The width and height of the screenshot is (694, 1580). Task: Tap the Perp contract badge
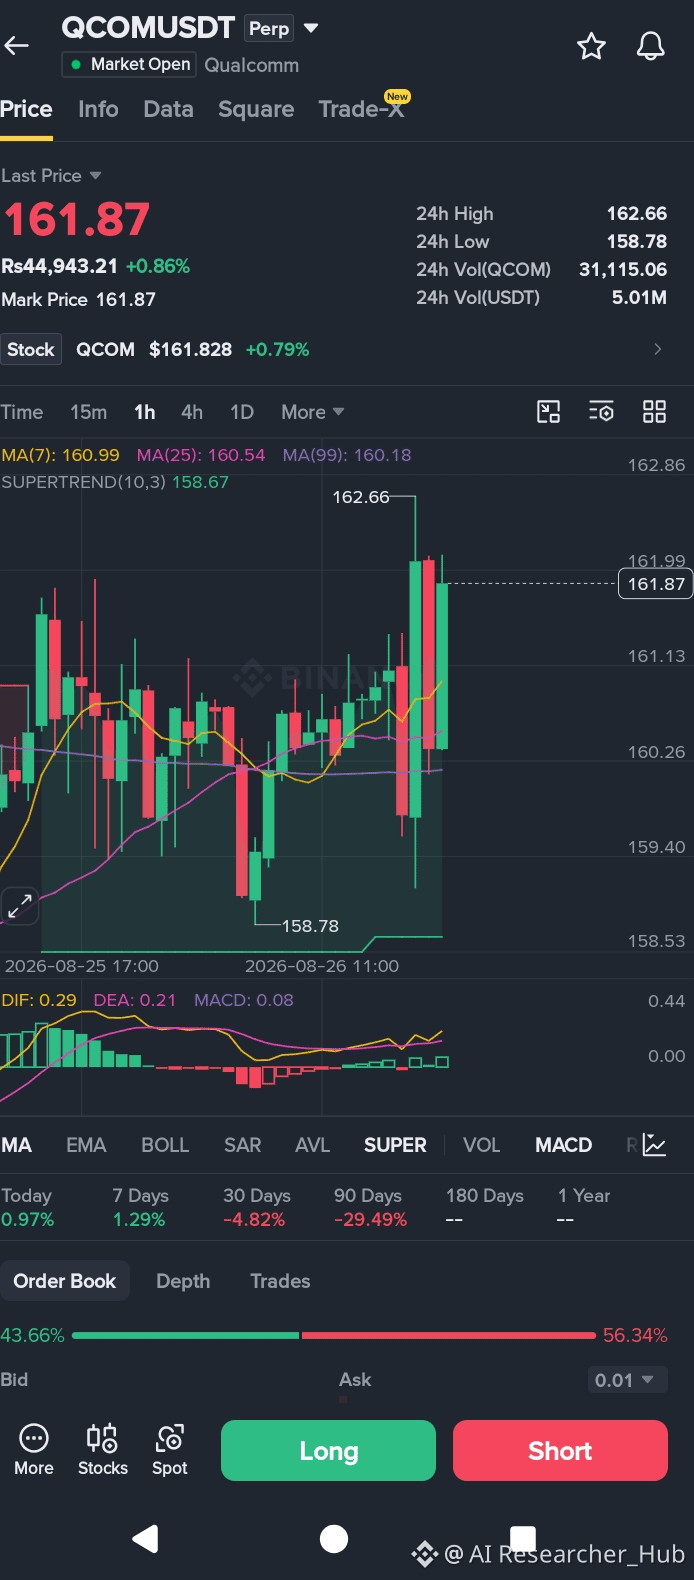coord(269,28)
